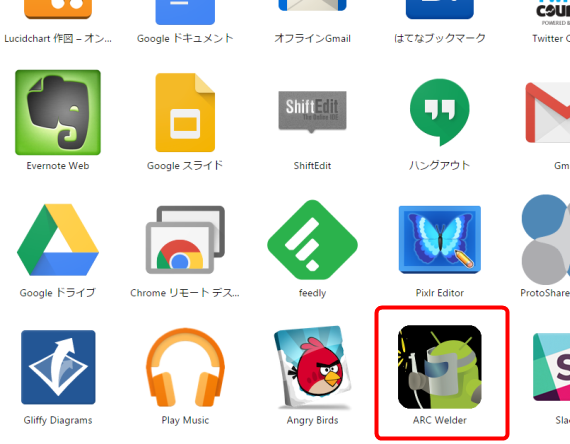570x444 pixels.
Task: Open the はてなブックマーク app icon
Action: (439, 9)
